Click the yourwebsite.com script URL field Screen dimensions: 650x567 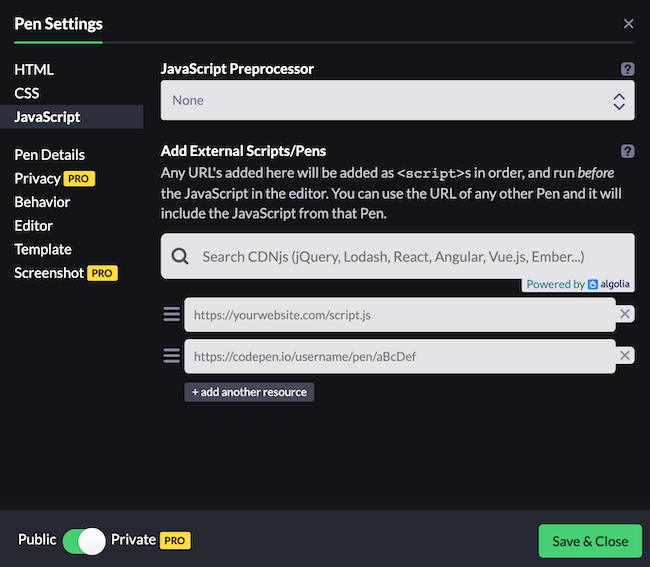point(398,314)
